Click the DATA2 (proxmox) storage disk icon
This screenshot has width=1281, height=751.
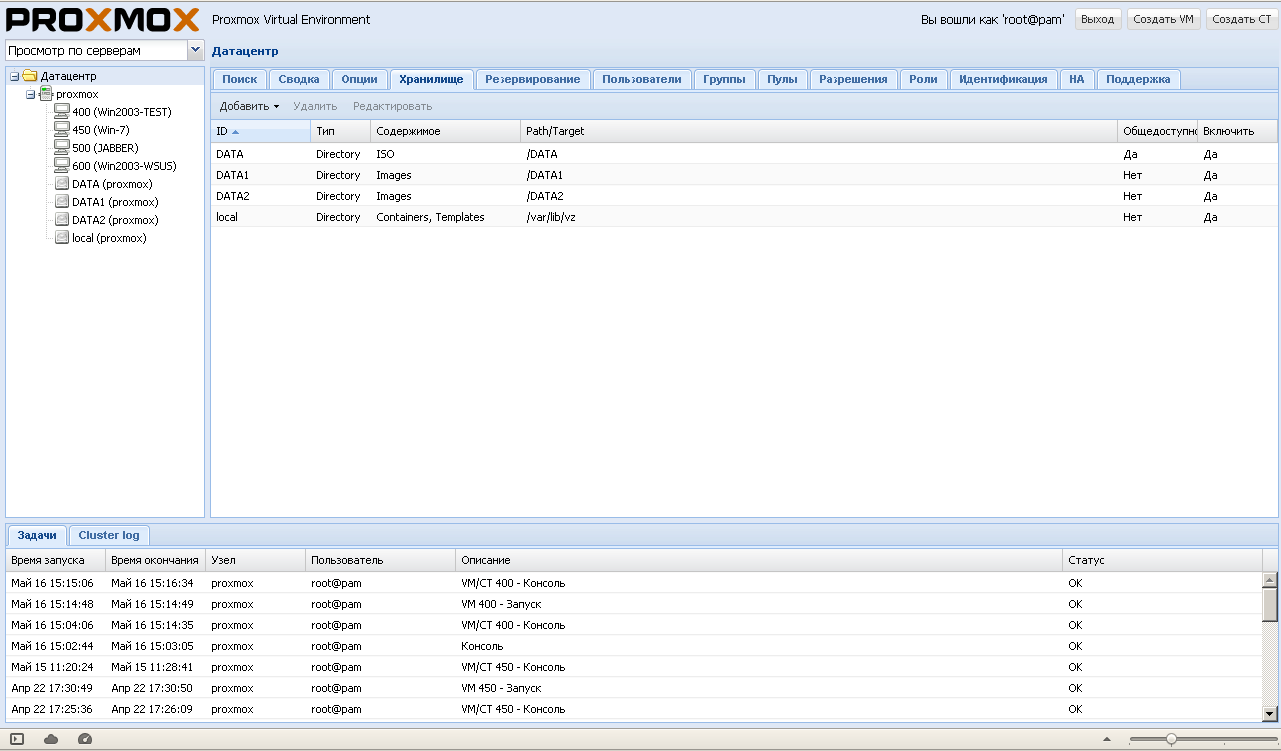[x=61, y=220]
